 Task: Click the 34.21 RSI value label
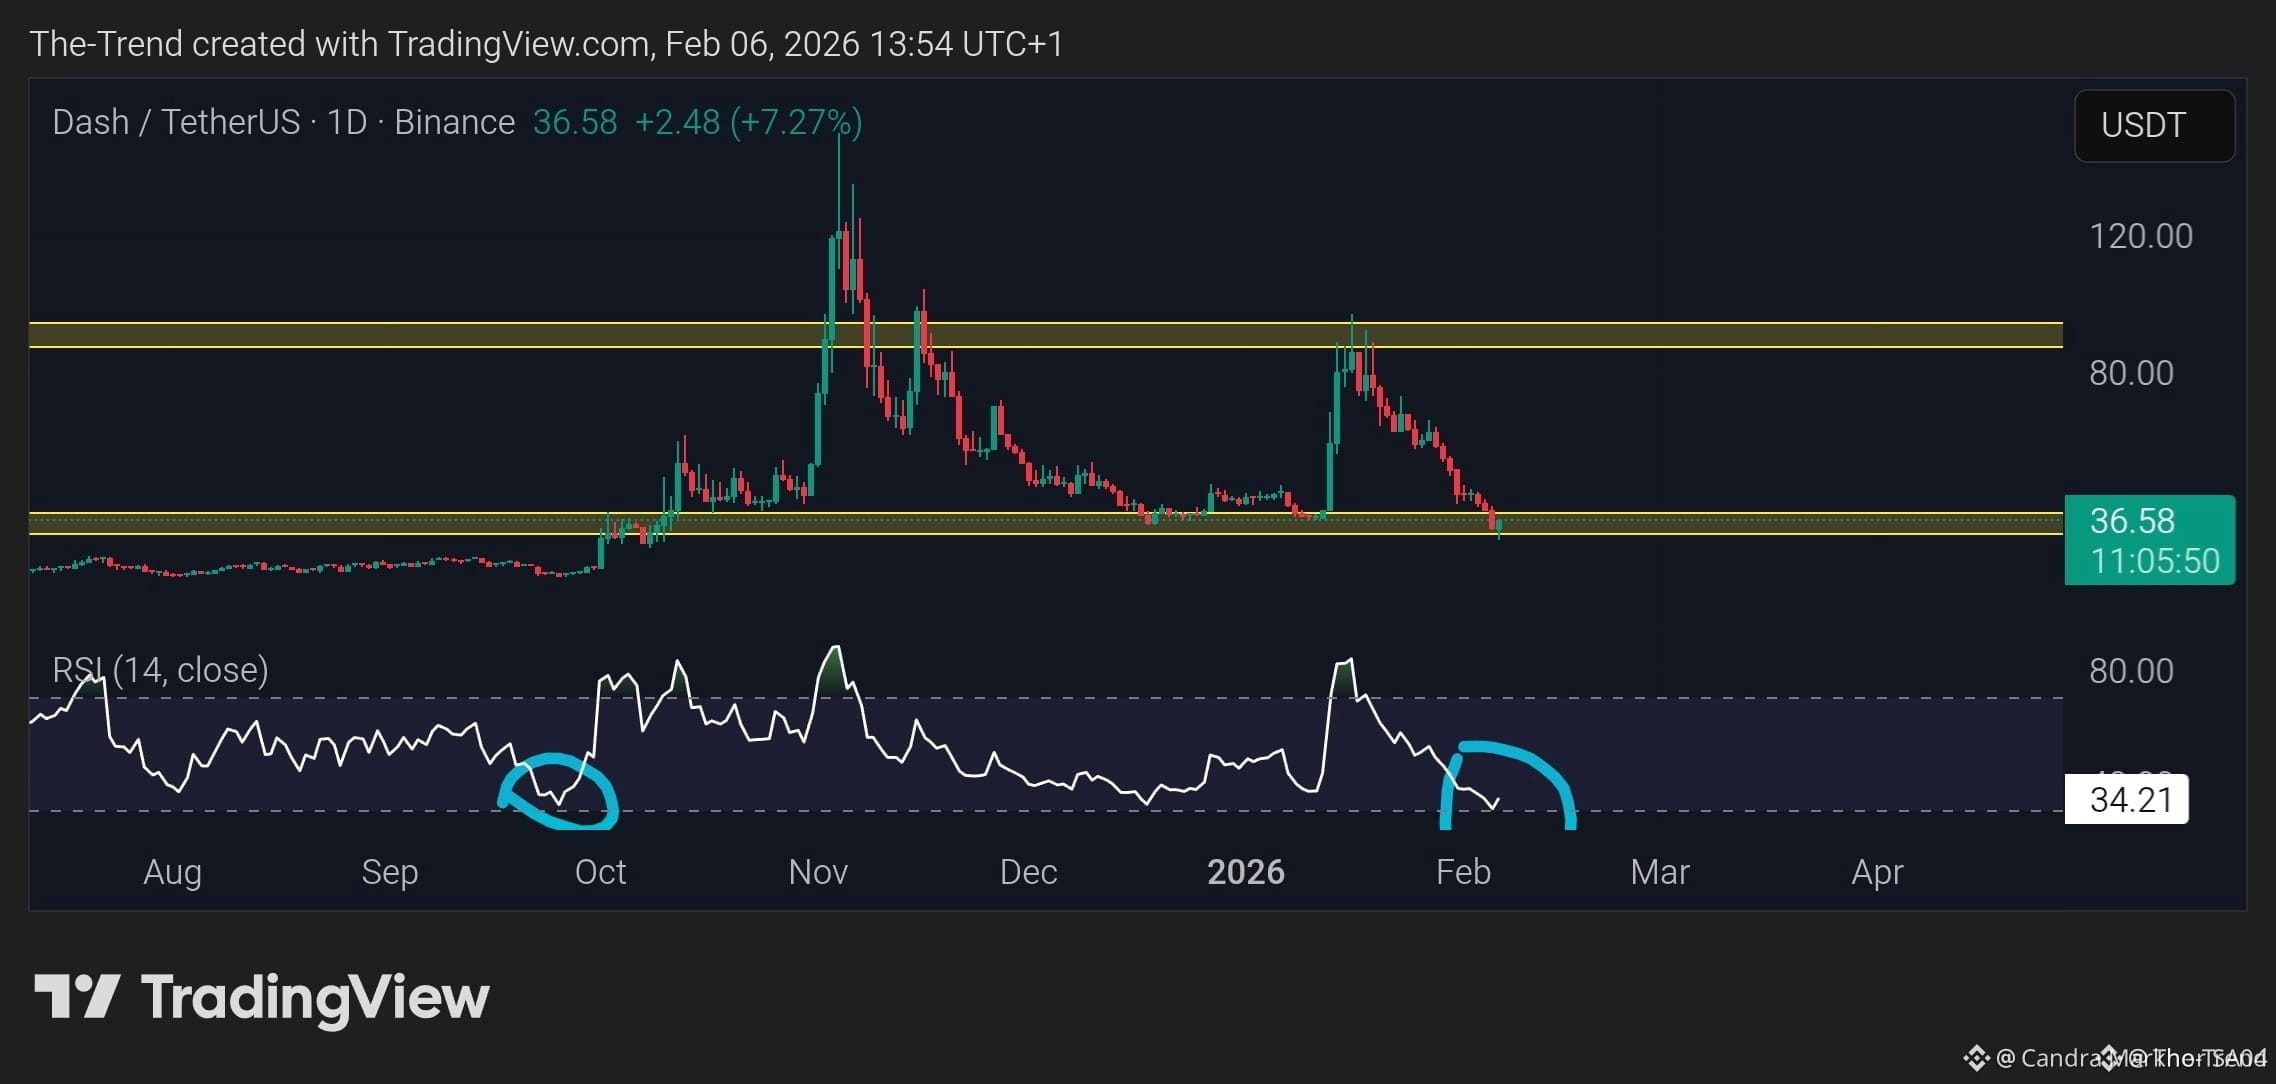(x=2127, y=800)
